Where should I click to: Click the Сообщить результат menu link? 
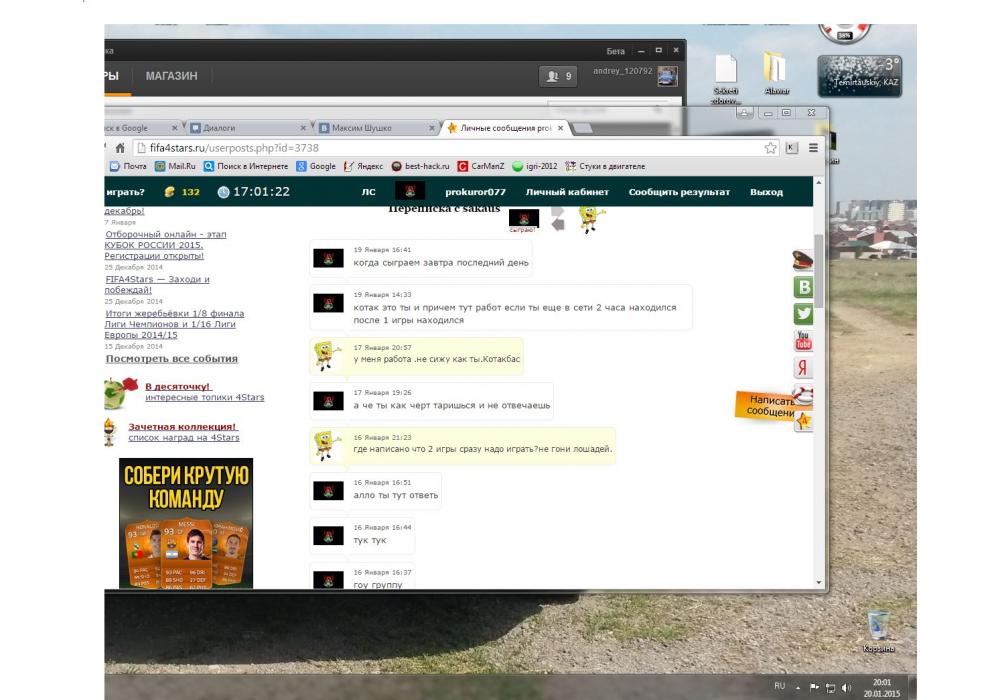679,192
